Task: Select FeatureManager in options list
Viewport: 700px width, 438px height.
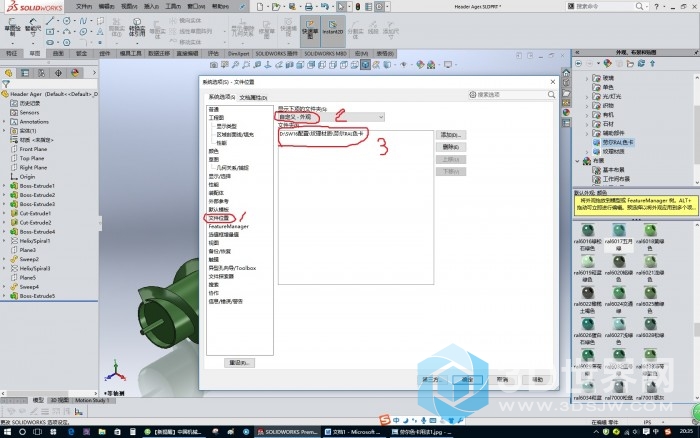Action: 228,226
